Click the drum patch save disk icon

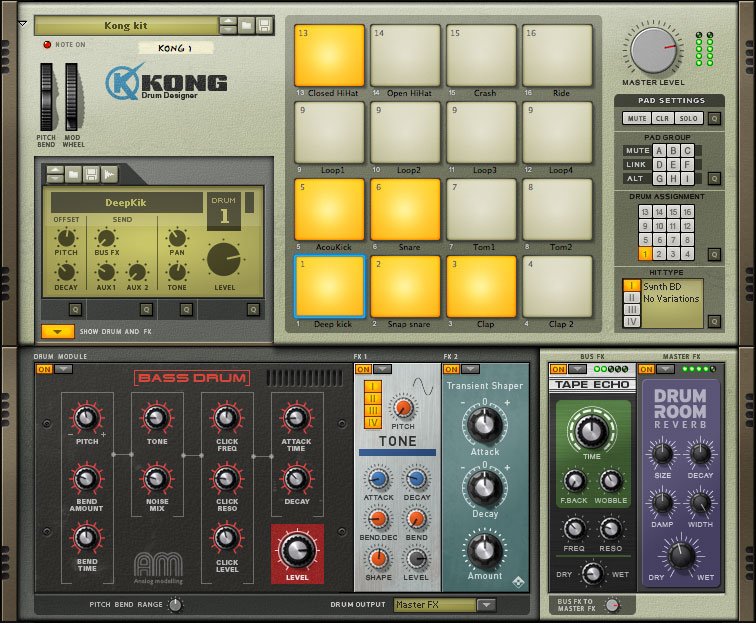pos(90,174)
